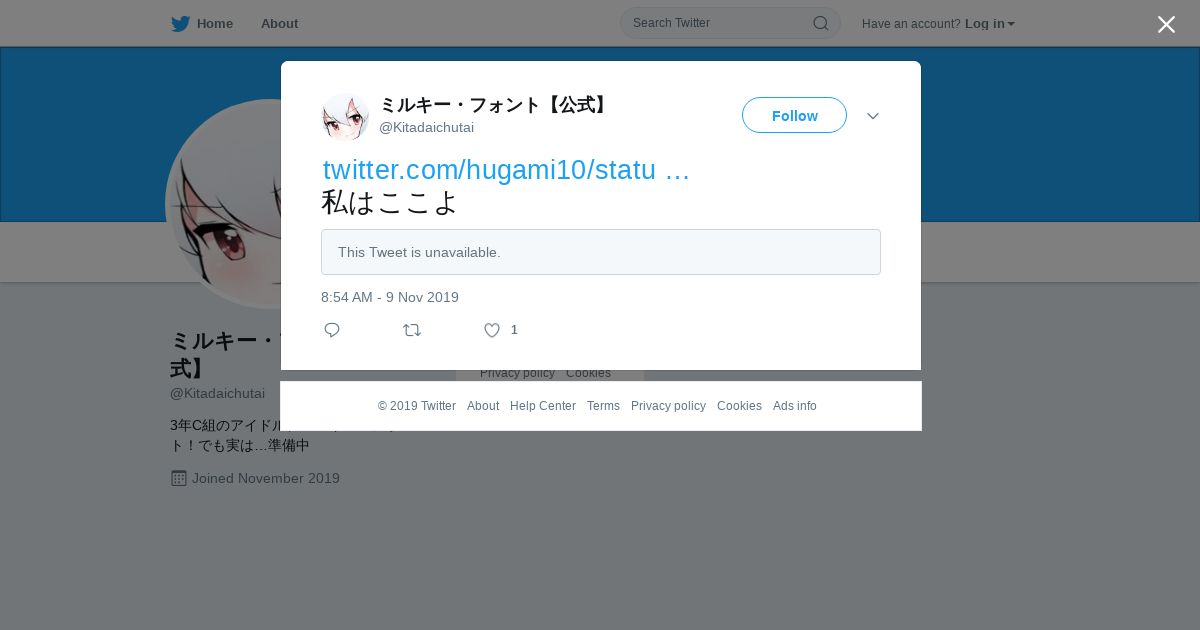Screen dimensions: 1200x630
Task: Click the Have an account? text
Action: 911,24
